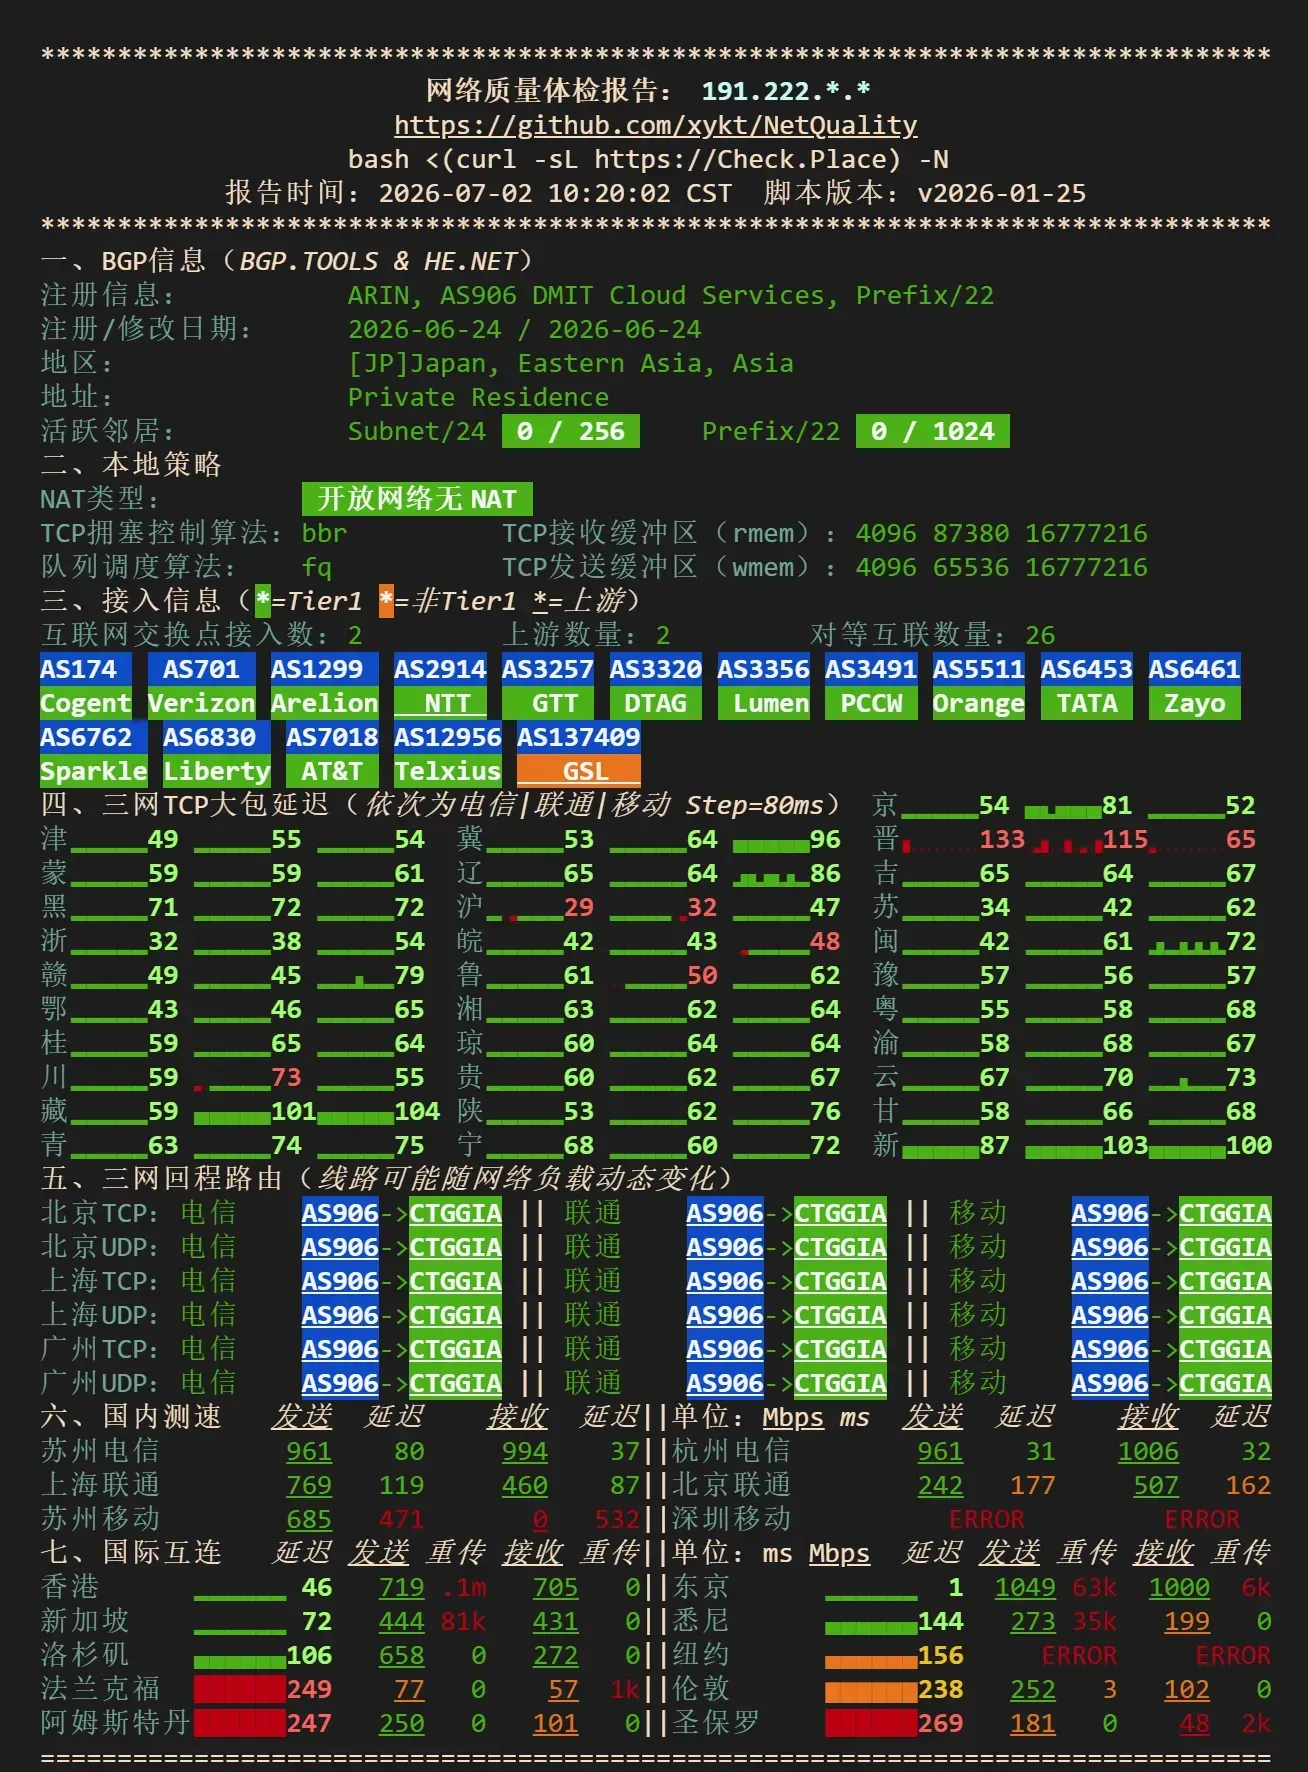
Task: Click the AS6461 Zayo badge
Action: pyautogui.click(x=1194, y=686)
